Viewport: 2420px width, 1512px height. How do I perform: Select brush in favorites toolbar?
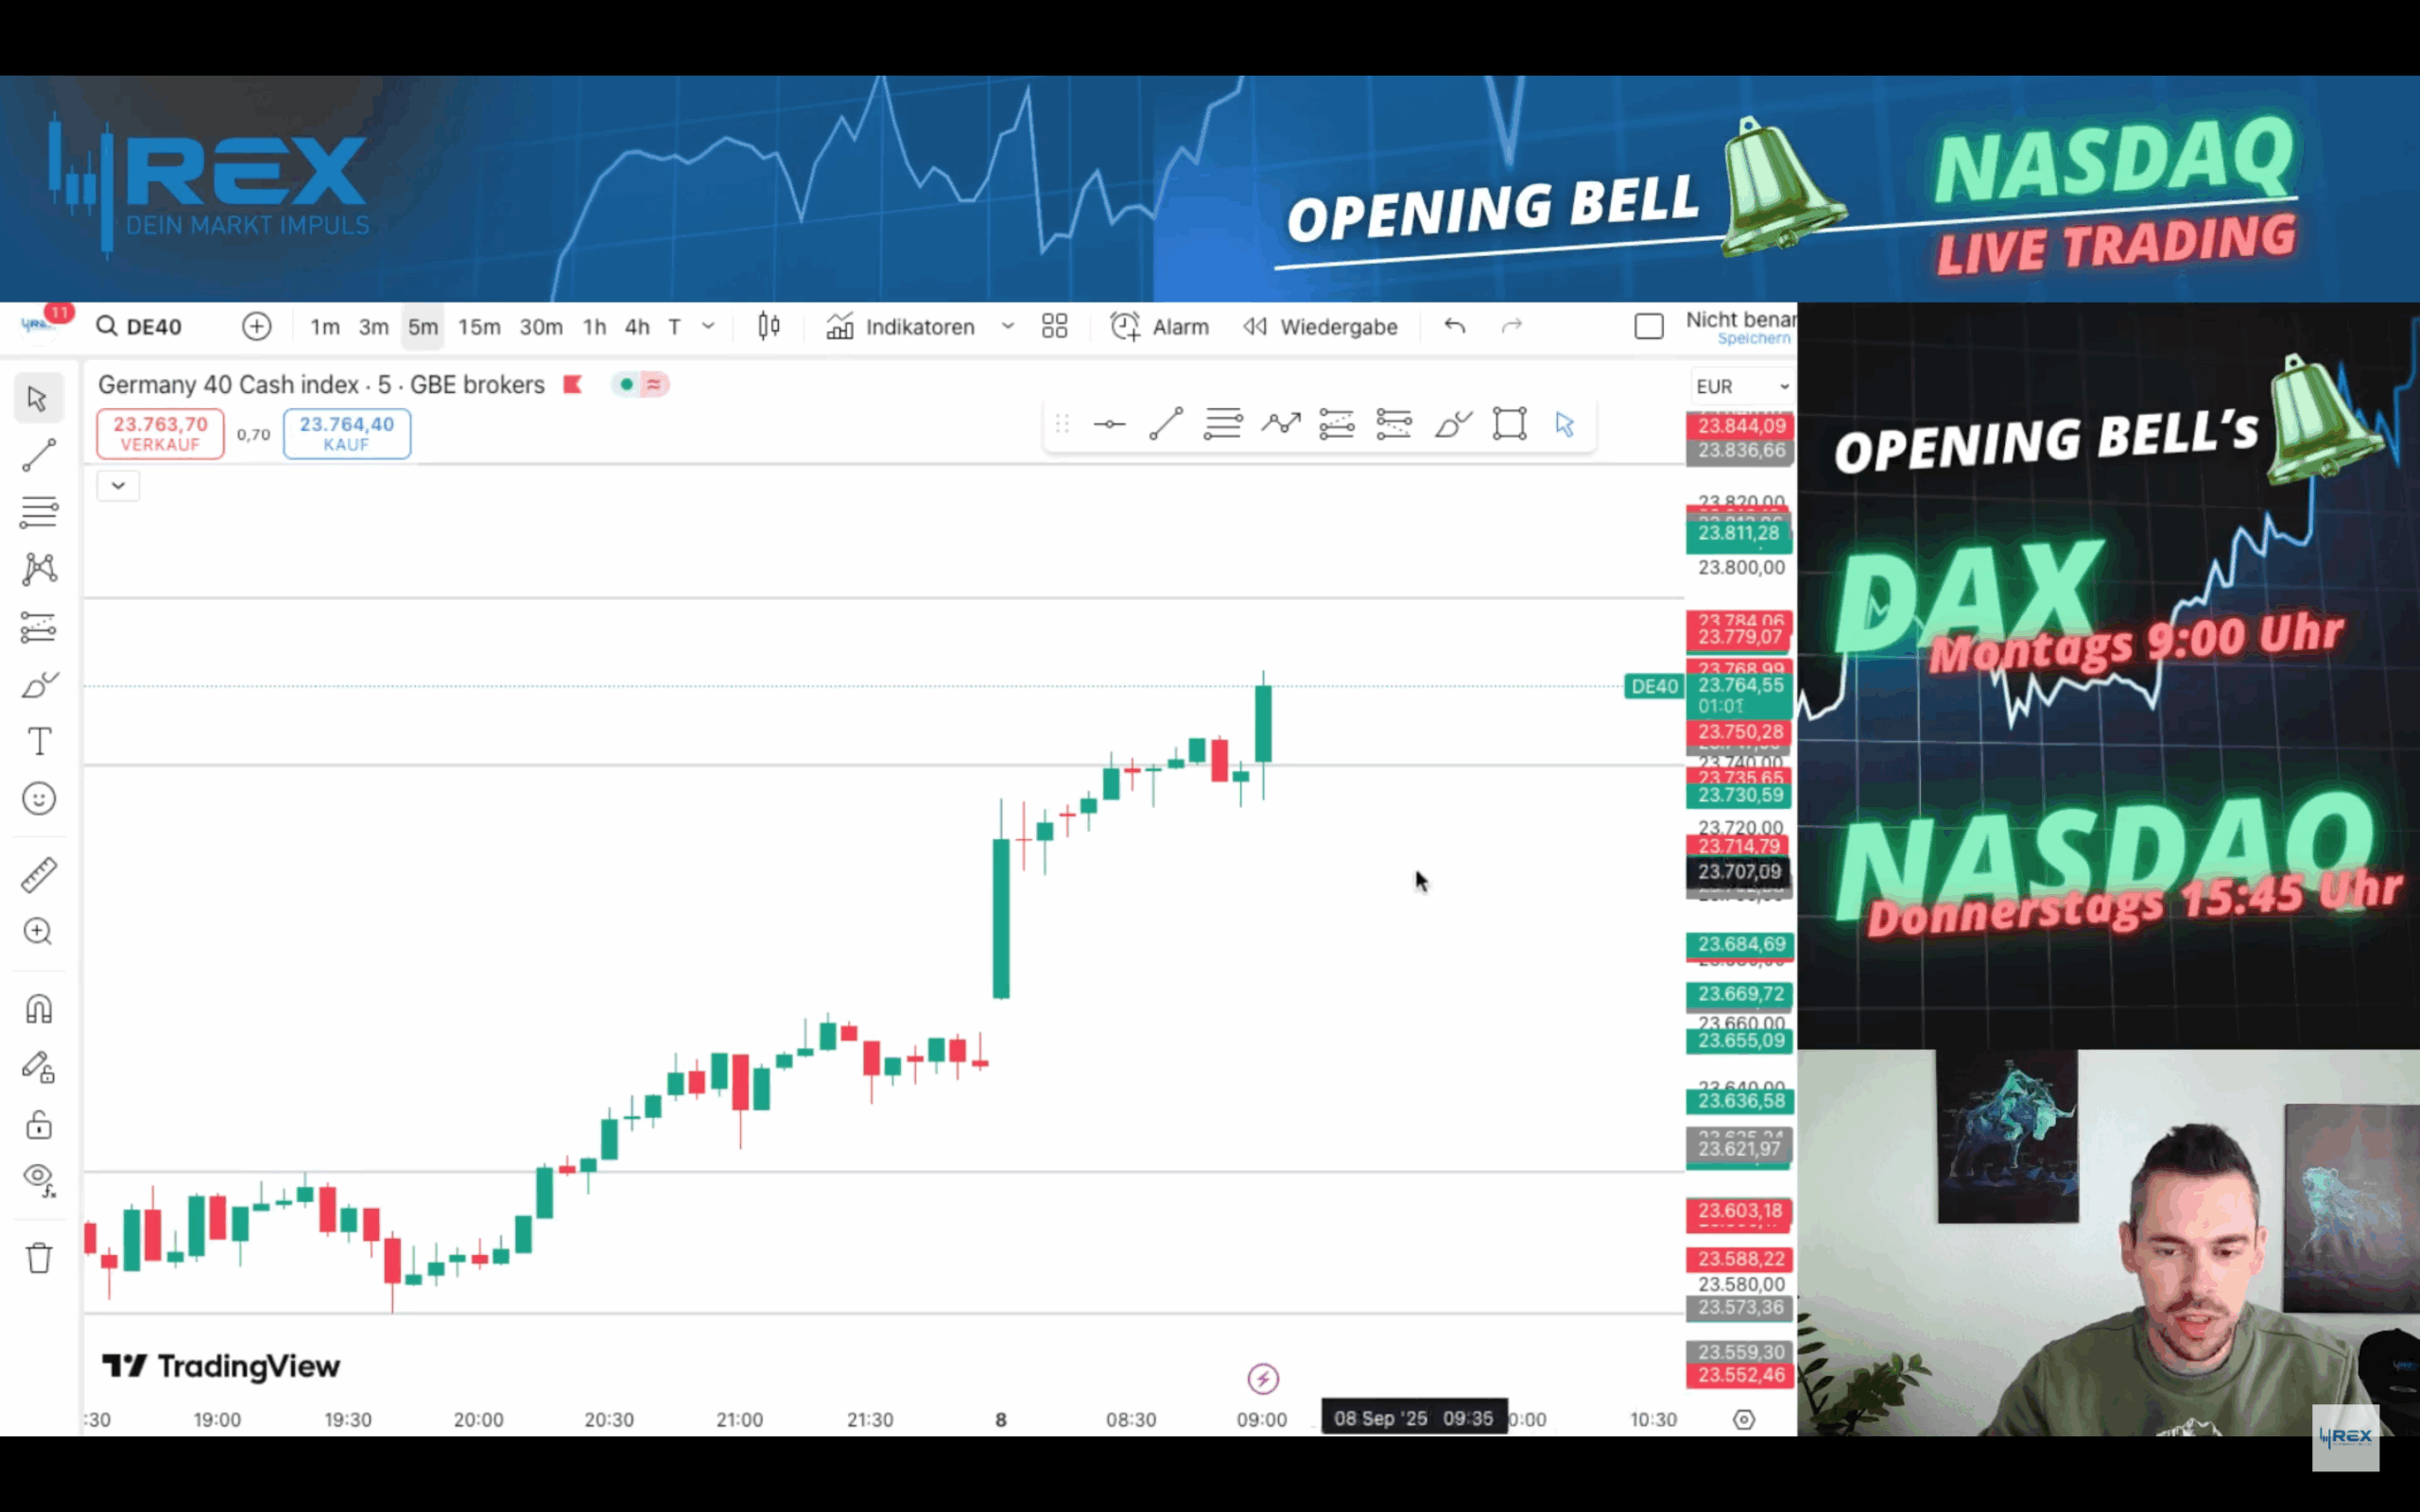[x=1452, y=425]
